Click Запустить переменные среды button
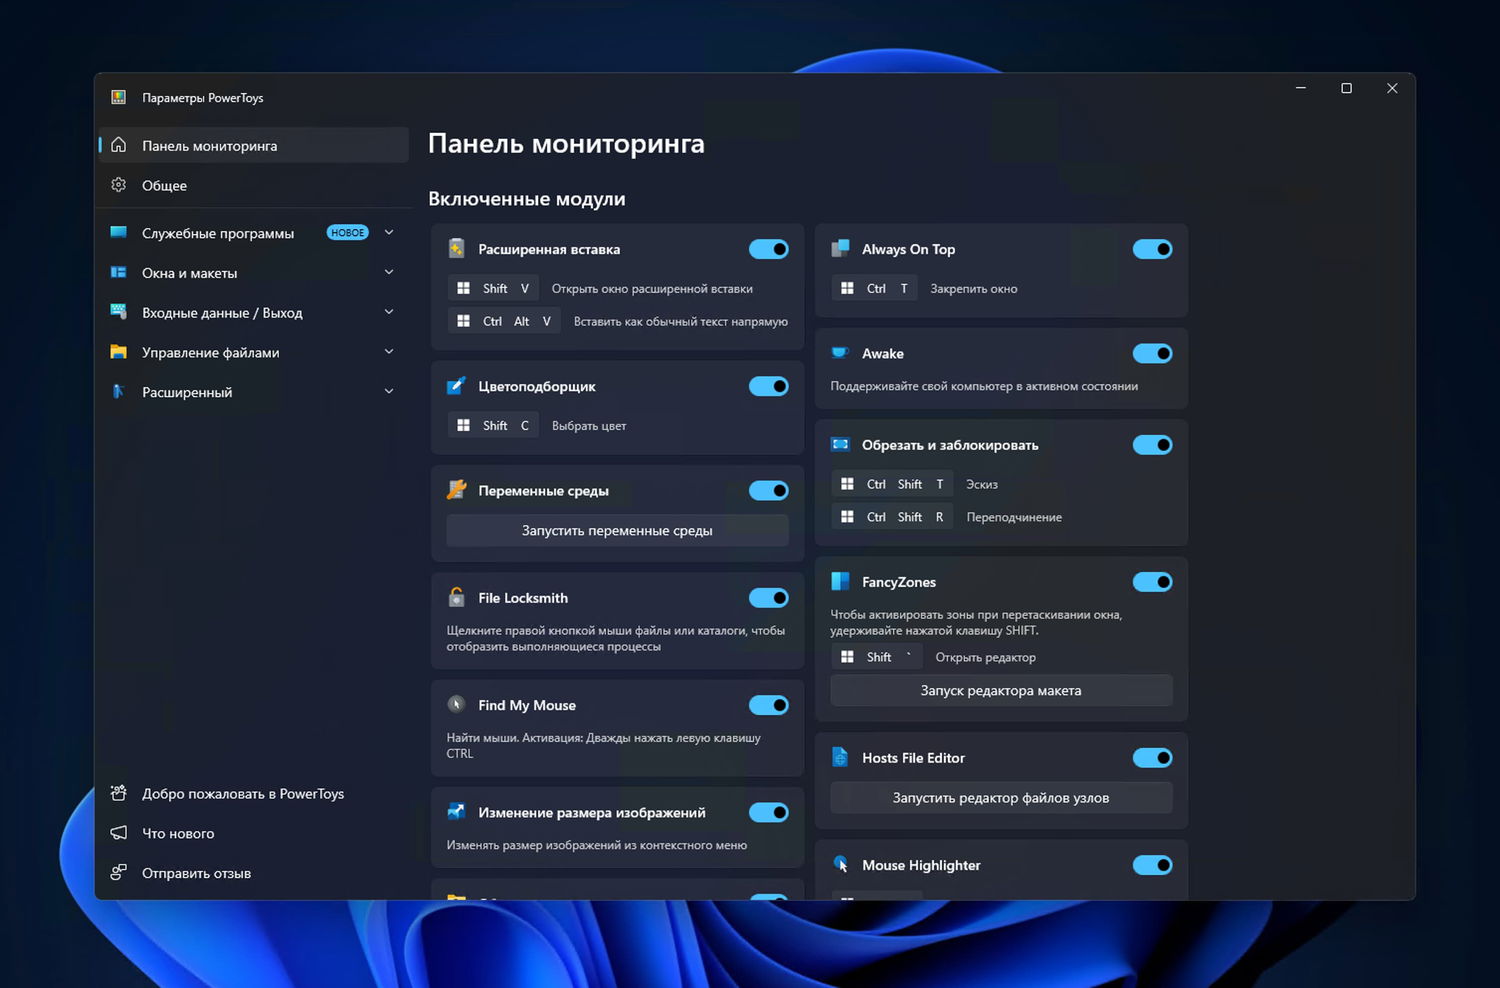The height and width of the screenshot is (988, 1500). pyautogui.click(x=617, y=530)
